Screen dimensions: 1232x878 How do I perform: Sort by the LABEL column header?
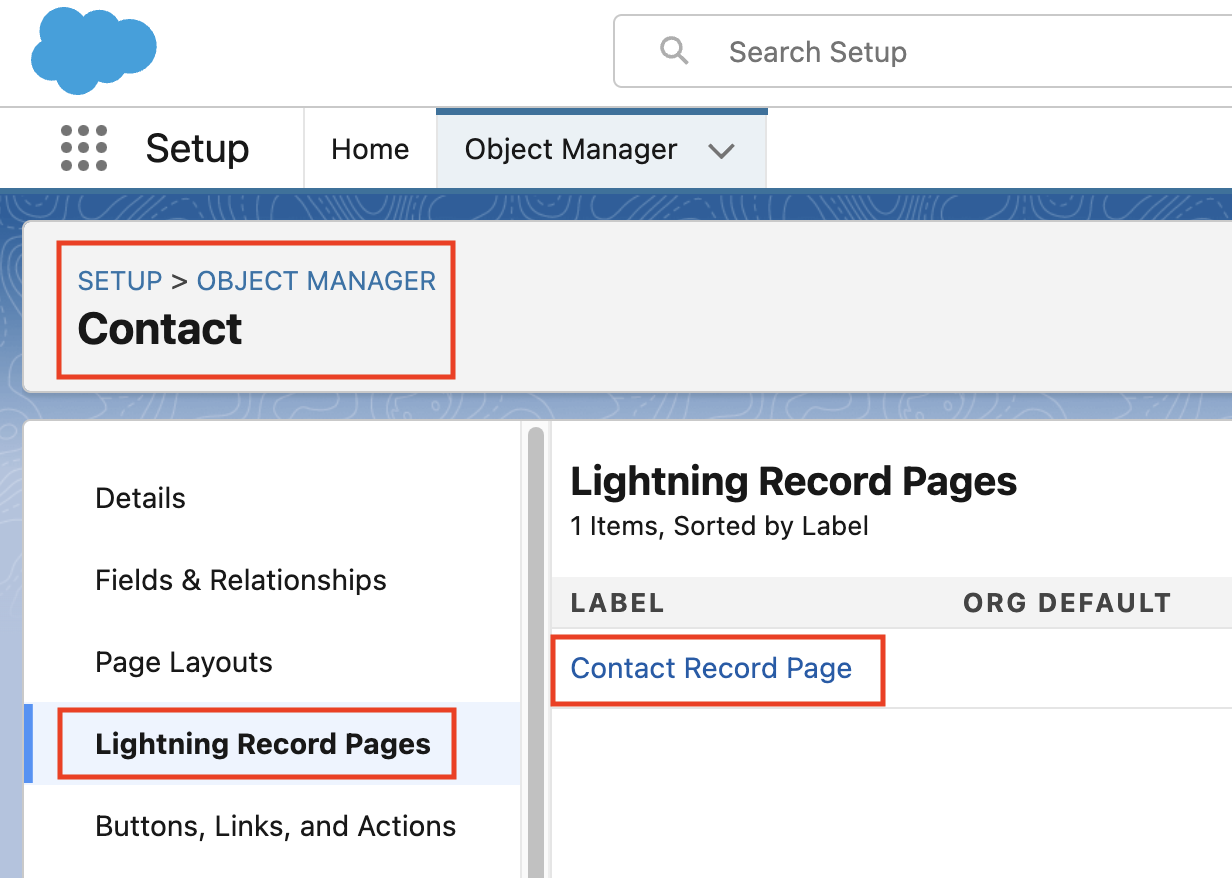617,603
